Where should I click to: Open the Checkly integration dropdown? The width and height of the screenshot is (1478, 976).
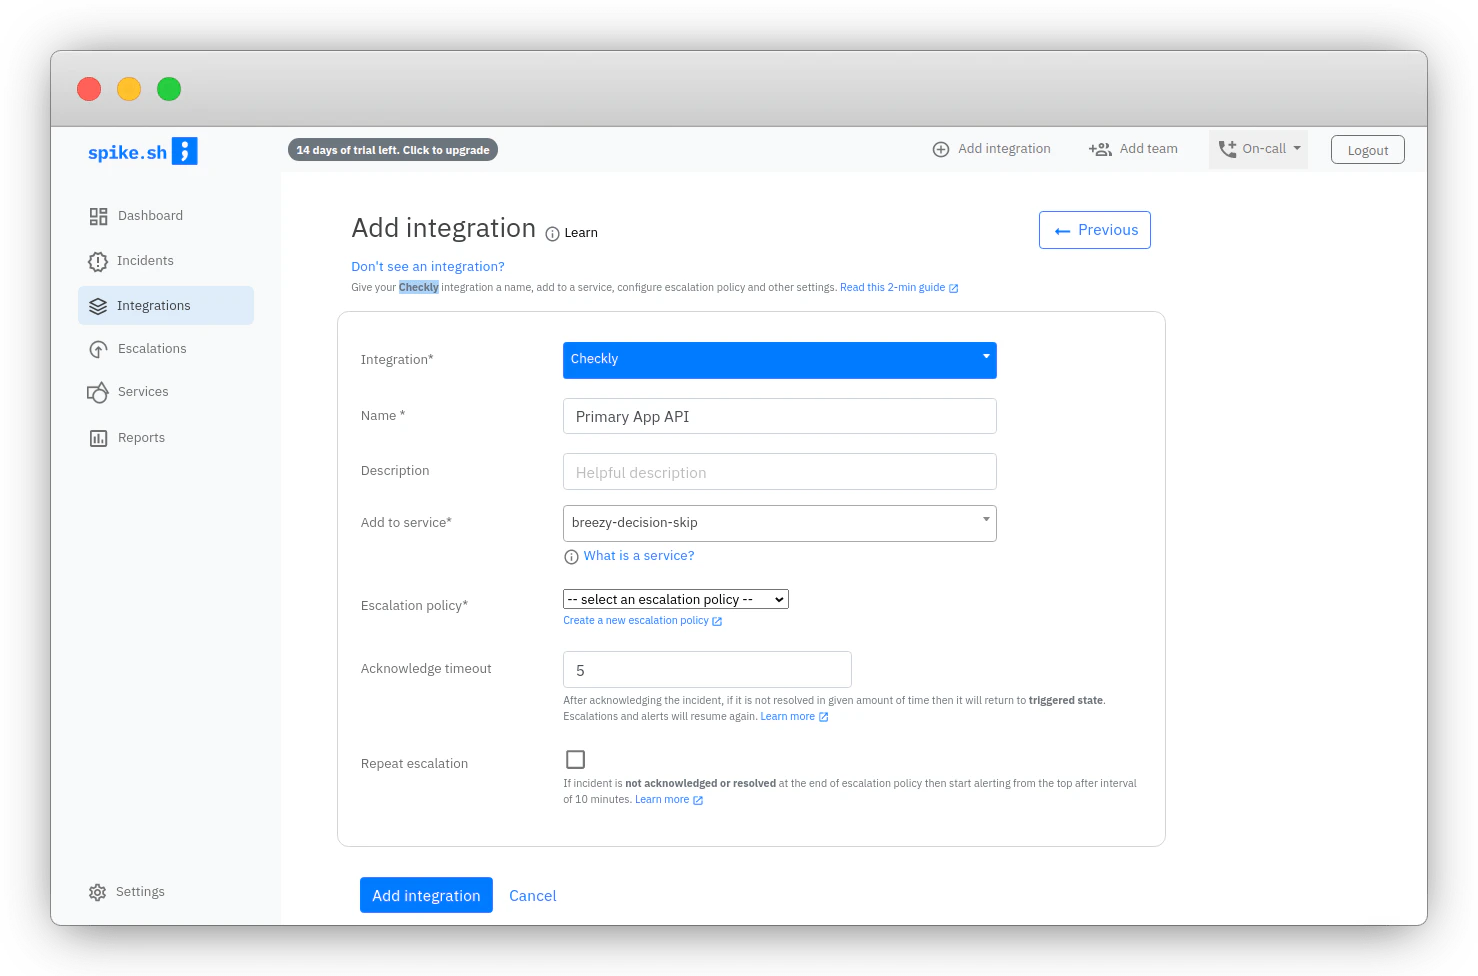780,360
